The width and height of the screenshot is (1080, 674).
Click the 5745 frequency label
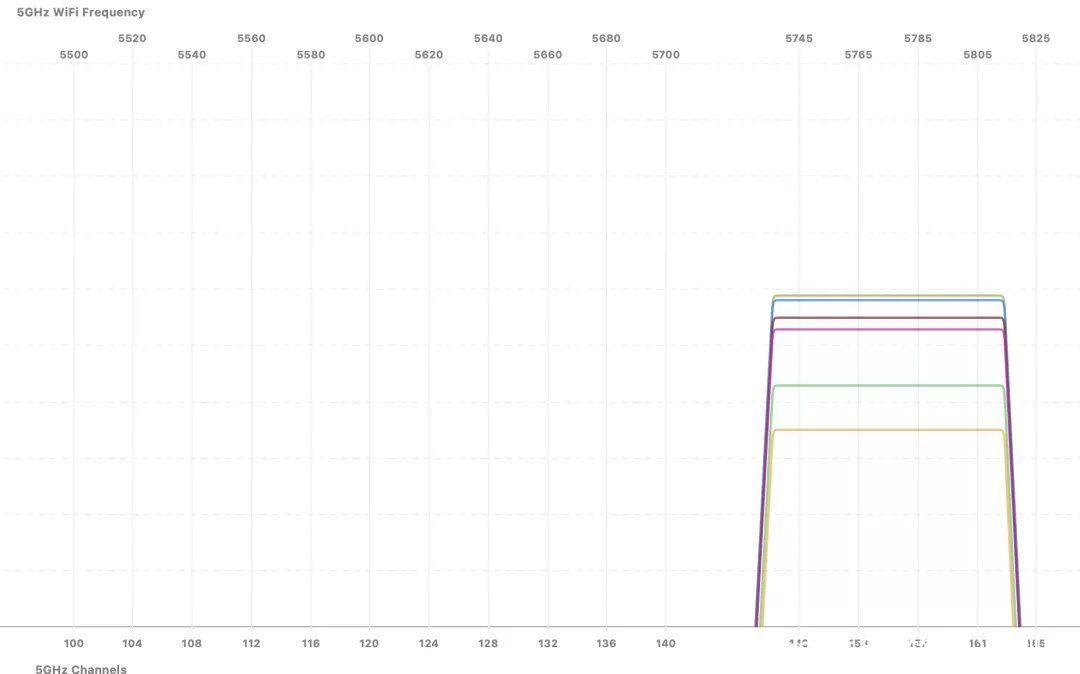(x=799, y=39)
